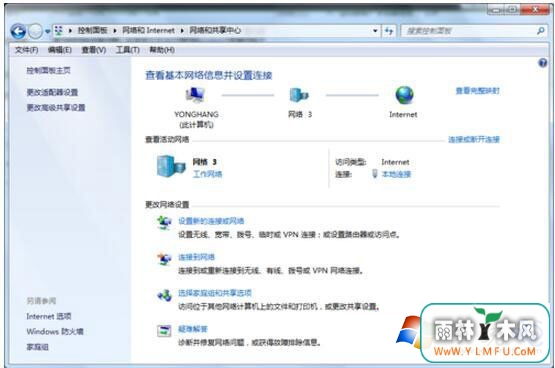Click the 疑难解答 icon
Screen dimensions: 555x368
164,331
